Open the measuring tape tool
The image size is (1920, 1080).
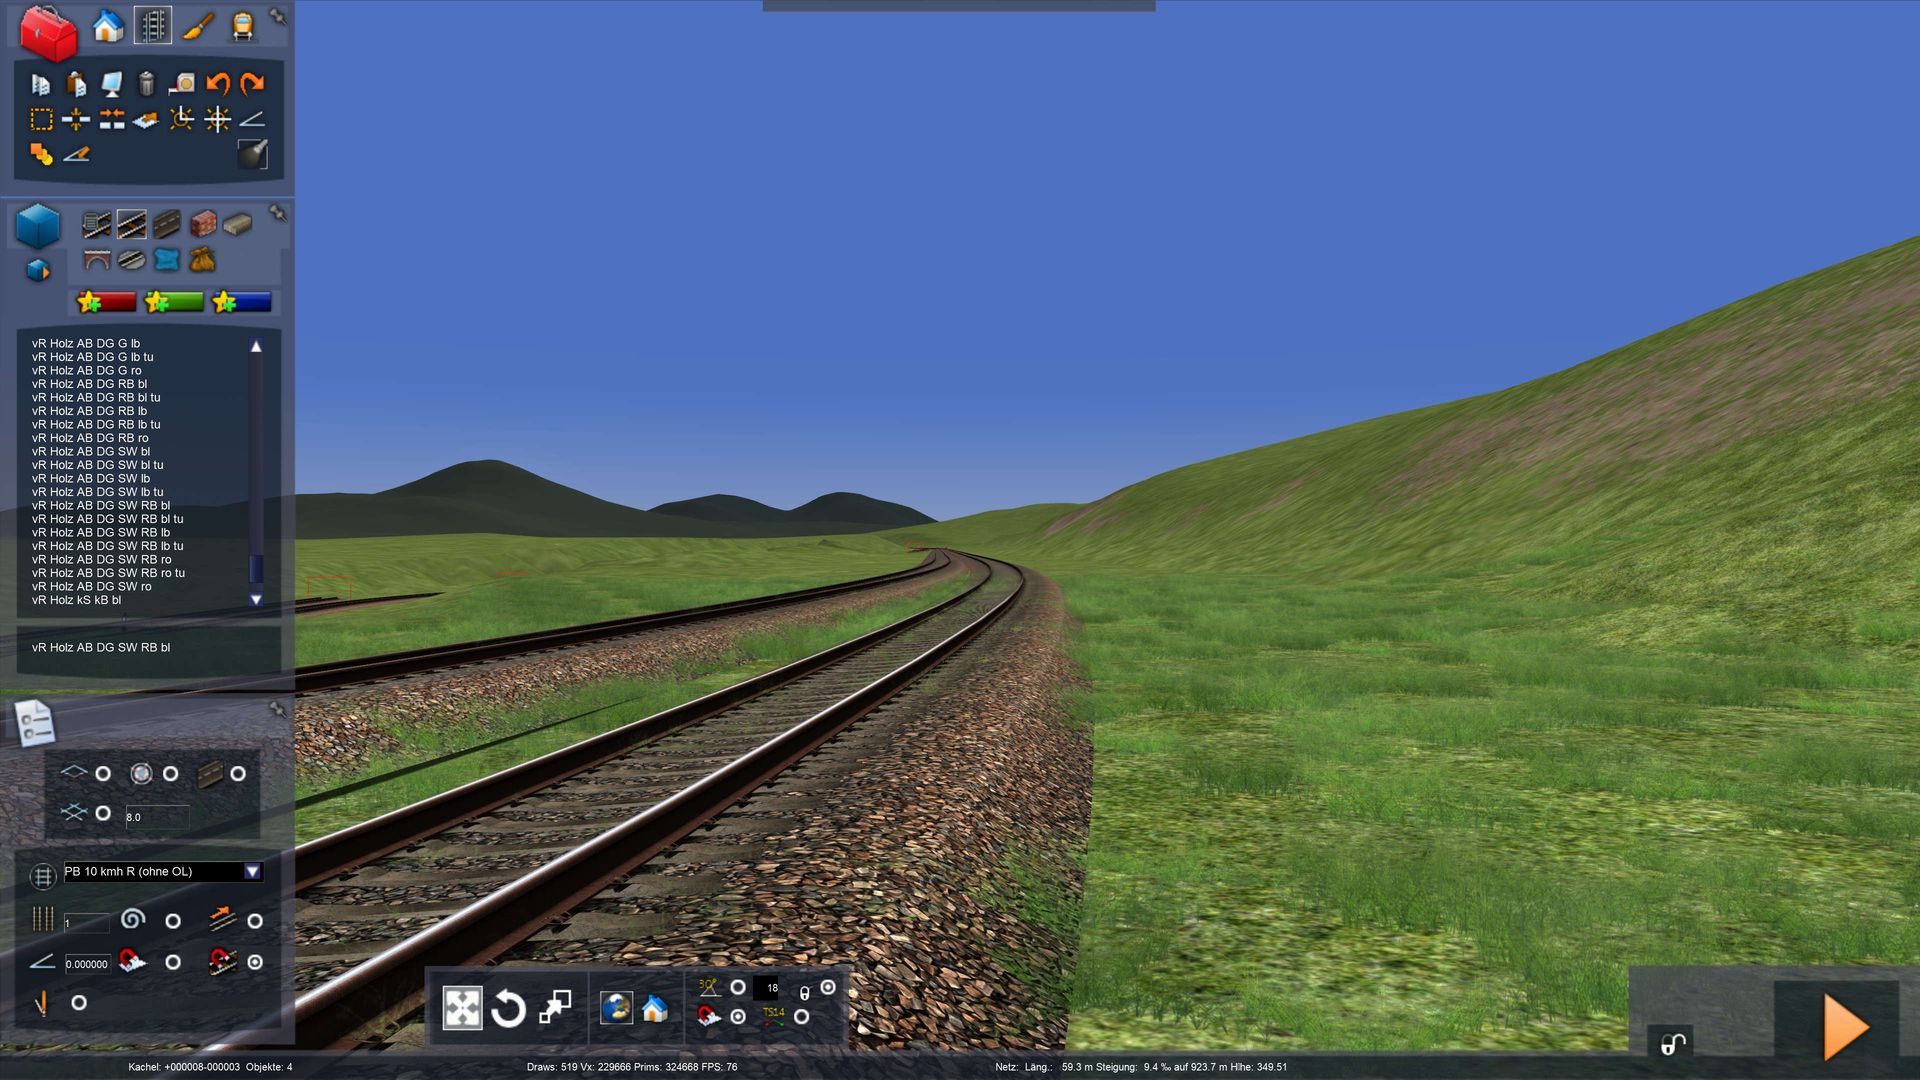182,84
